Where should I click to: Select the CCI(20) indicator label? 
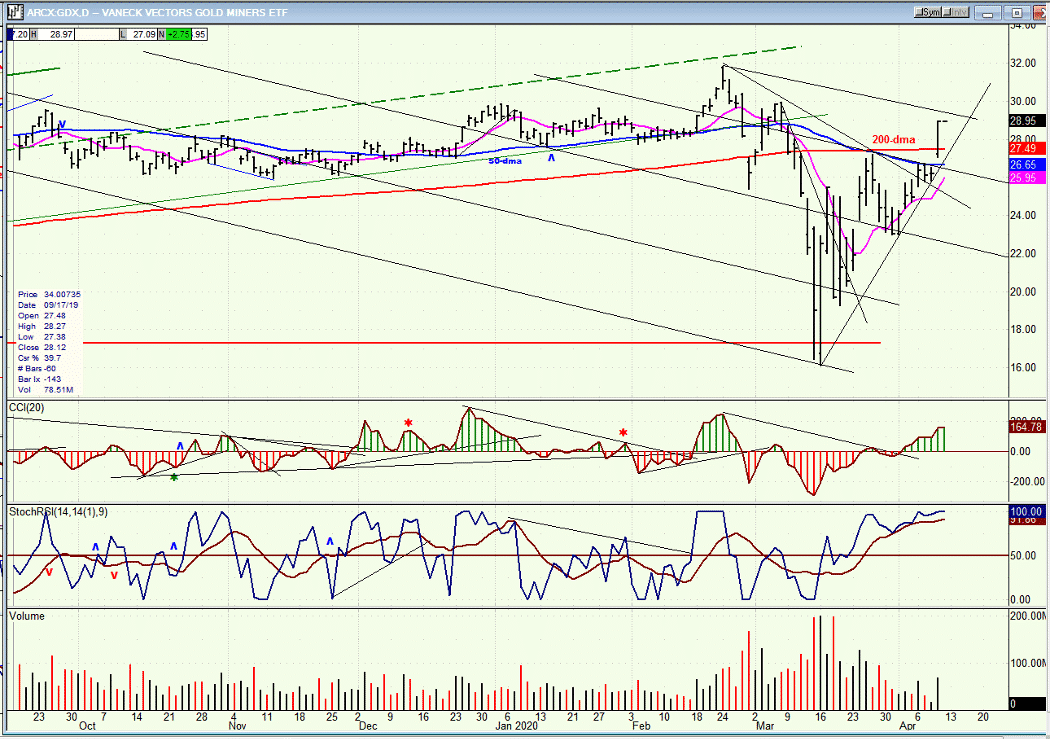(x=26, y=407)
